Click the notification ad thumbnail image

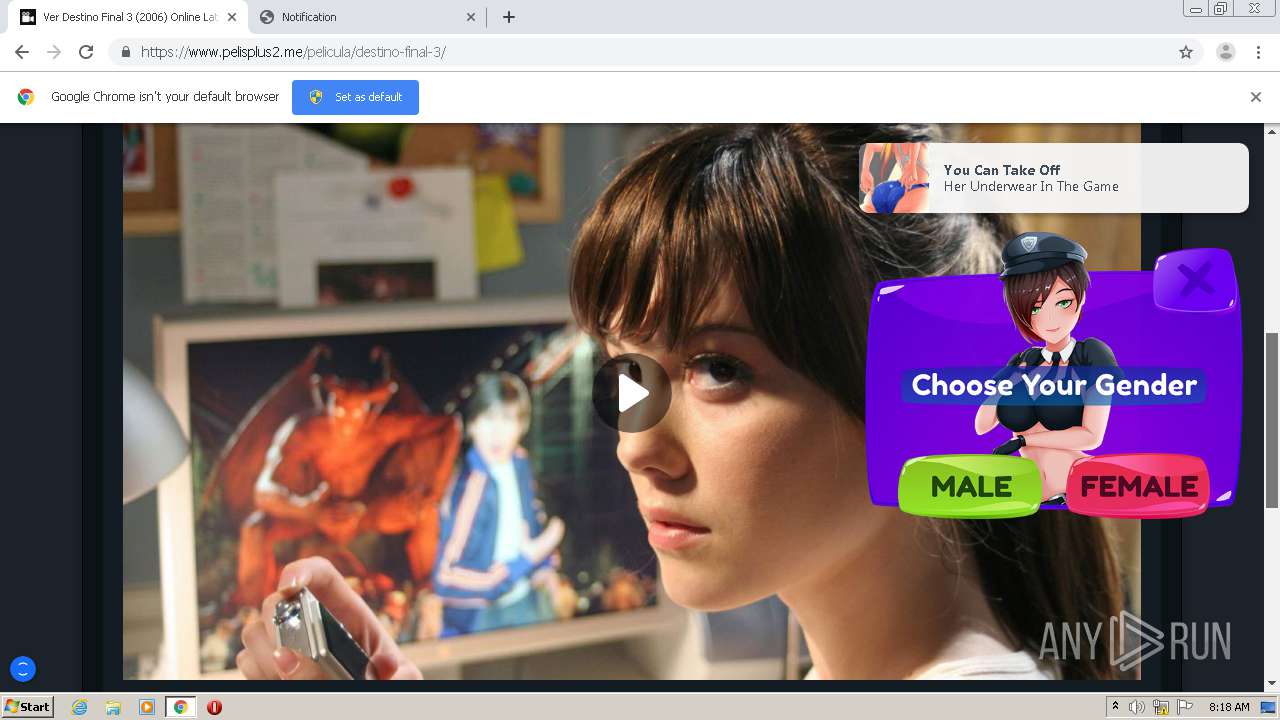894,178
